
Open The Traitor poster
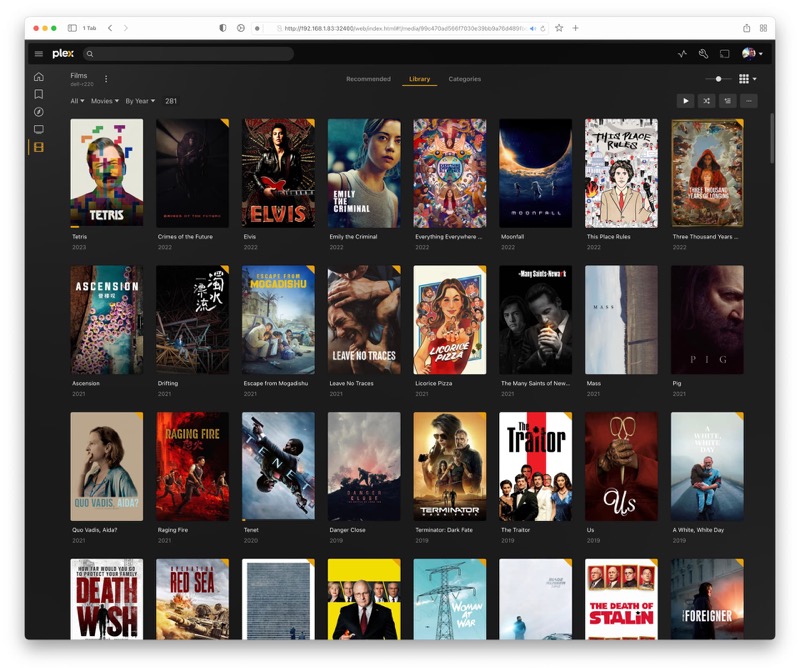[535, 466]
